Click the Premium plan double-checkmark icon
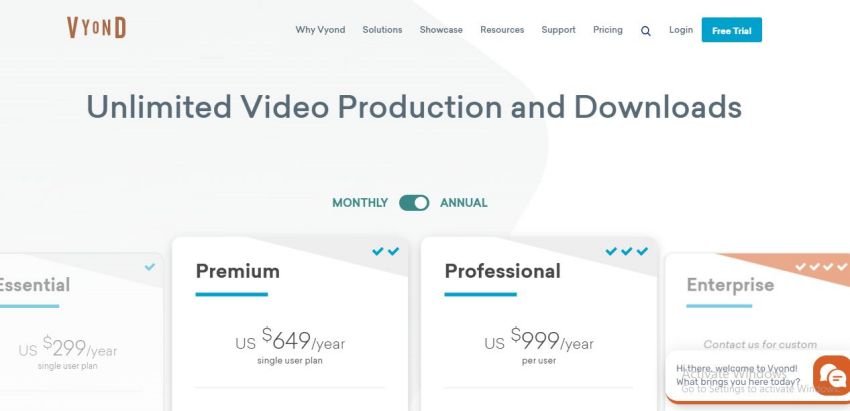The height and width of the screenshot is (411, 850). pos(385,251)
